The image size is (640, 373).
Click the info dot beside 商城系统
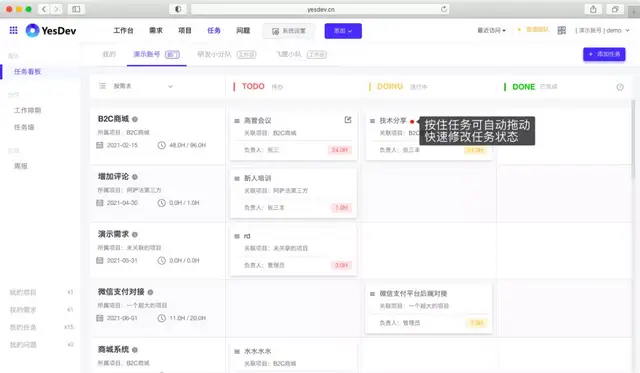click(x=135, y=350)
